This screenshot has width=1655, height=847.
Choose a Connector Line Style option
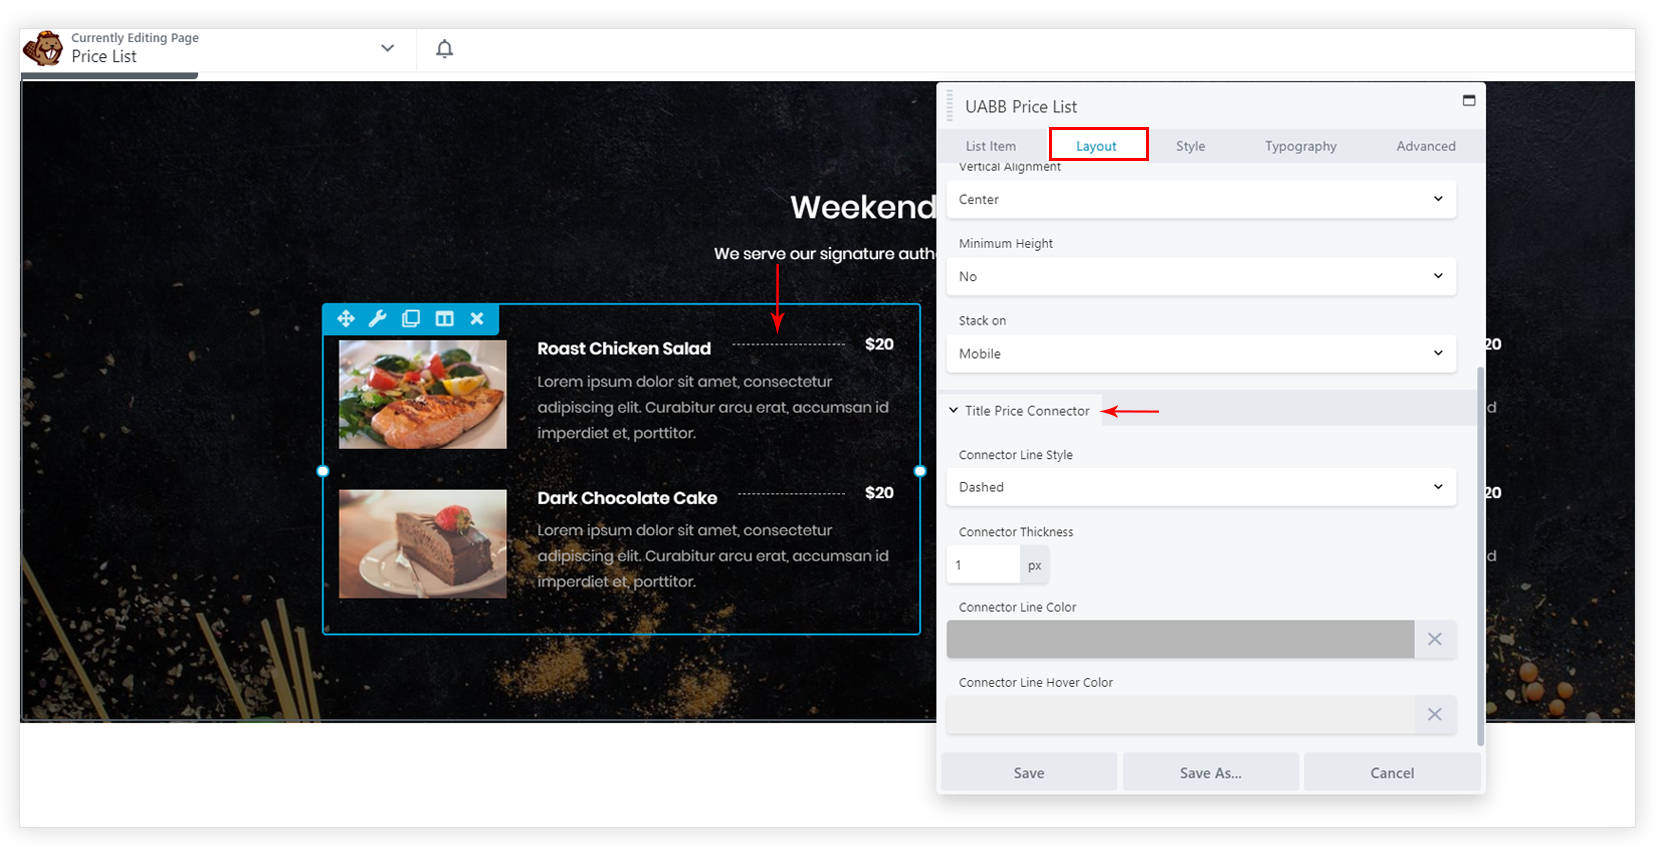click(1201, 487)
